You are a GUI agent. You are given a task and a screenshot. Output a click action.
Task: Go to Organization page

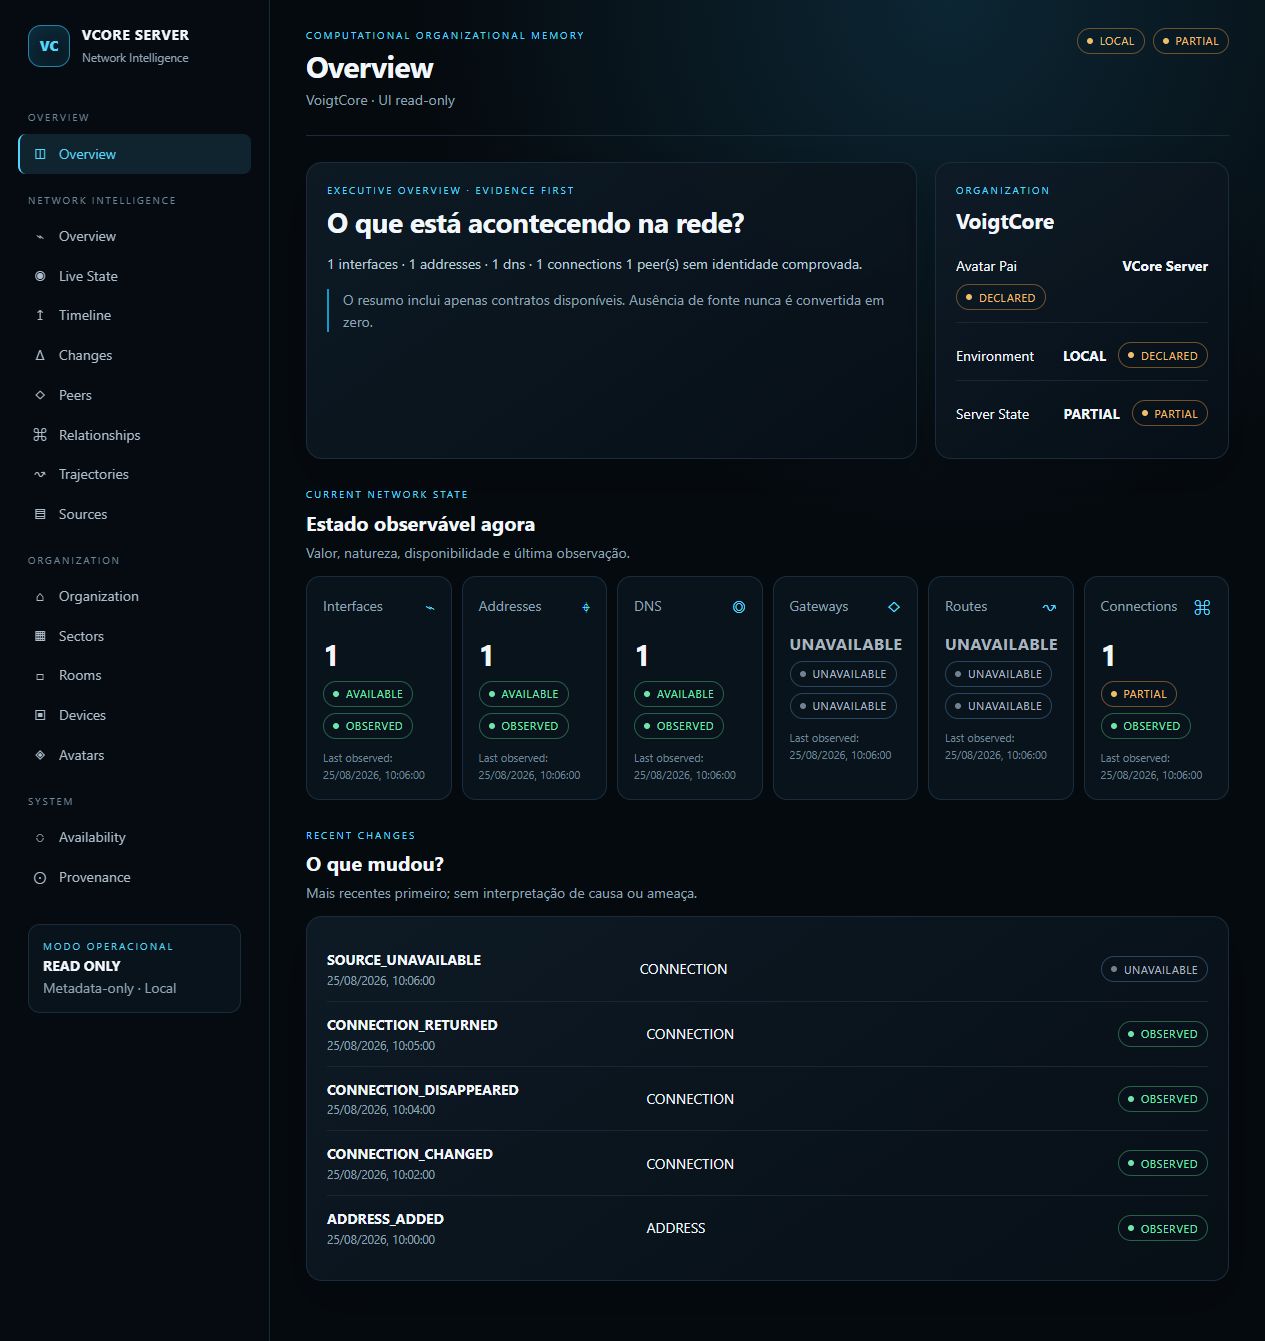click(x=134, y=596)
